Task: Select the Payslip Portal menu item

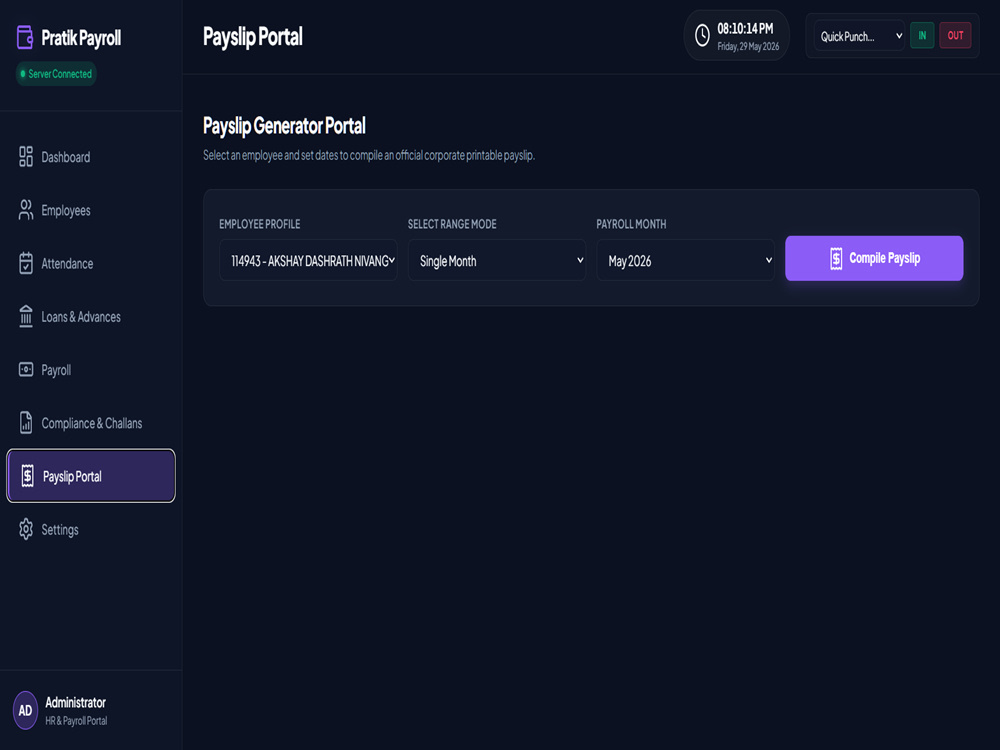Action: click(x=91, y=476)
